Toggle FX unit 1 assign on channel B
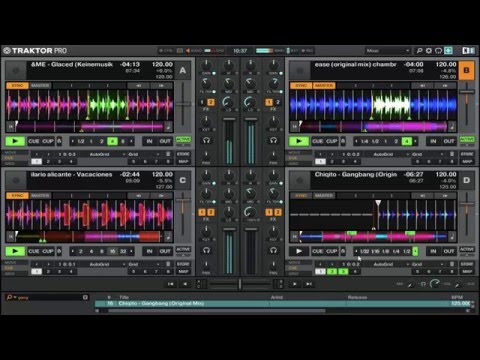 (x=269, y=102)
